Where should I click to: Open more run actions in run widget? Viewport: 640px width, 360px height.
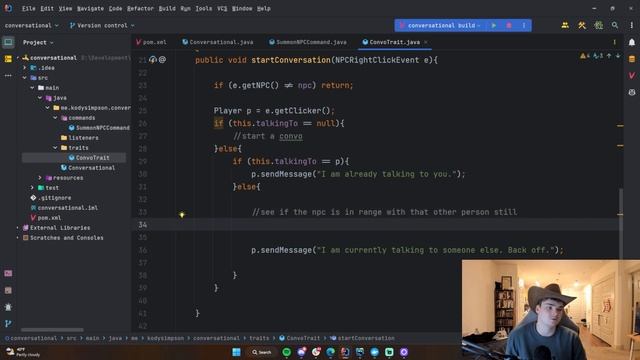click(524, 25)
